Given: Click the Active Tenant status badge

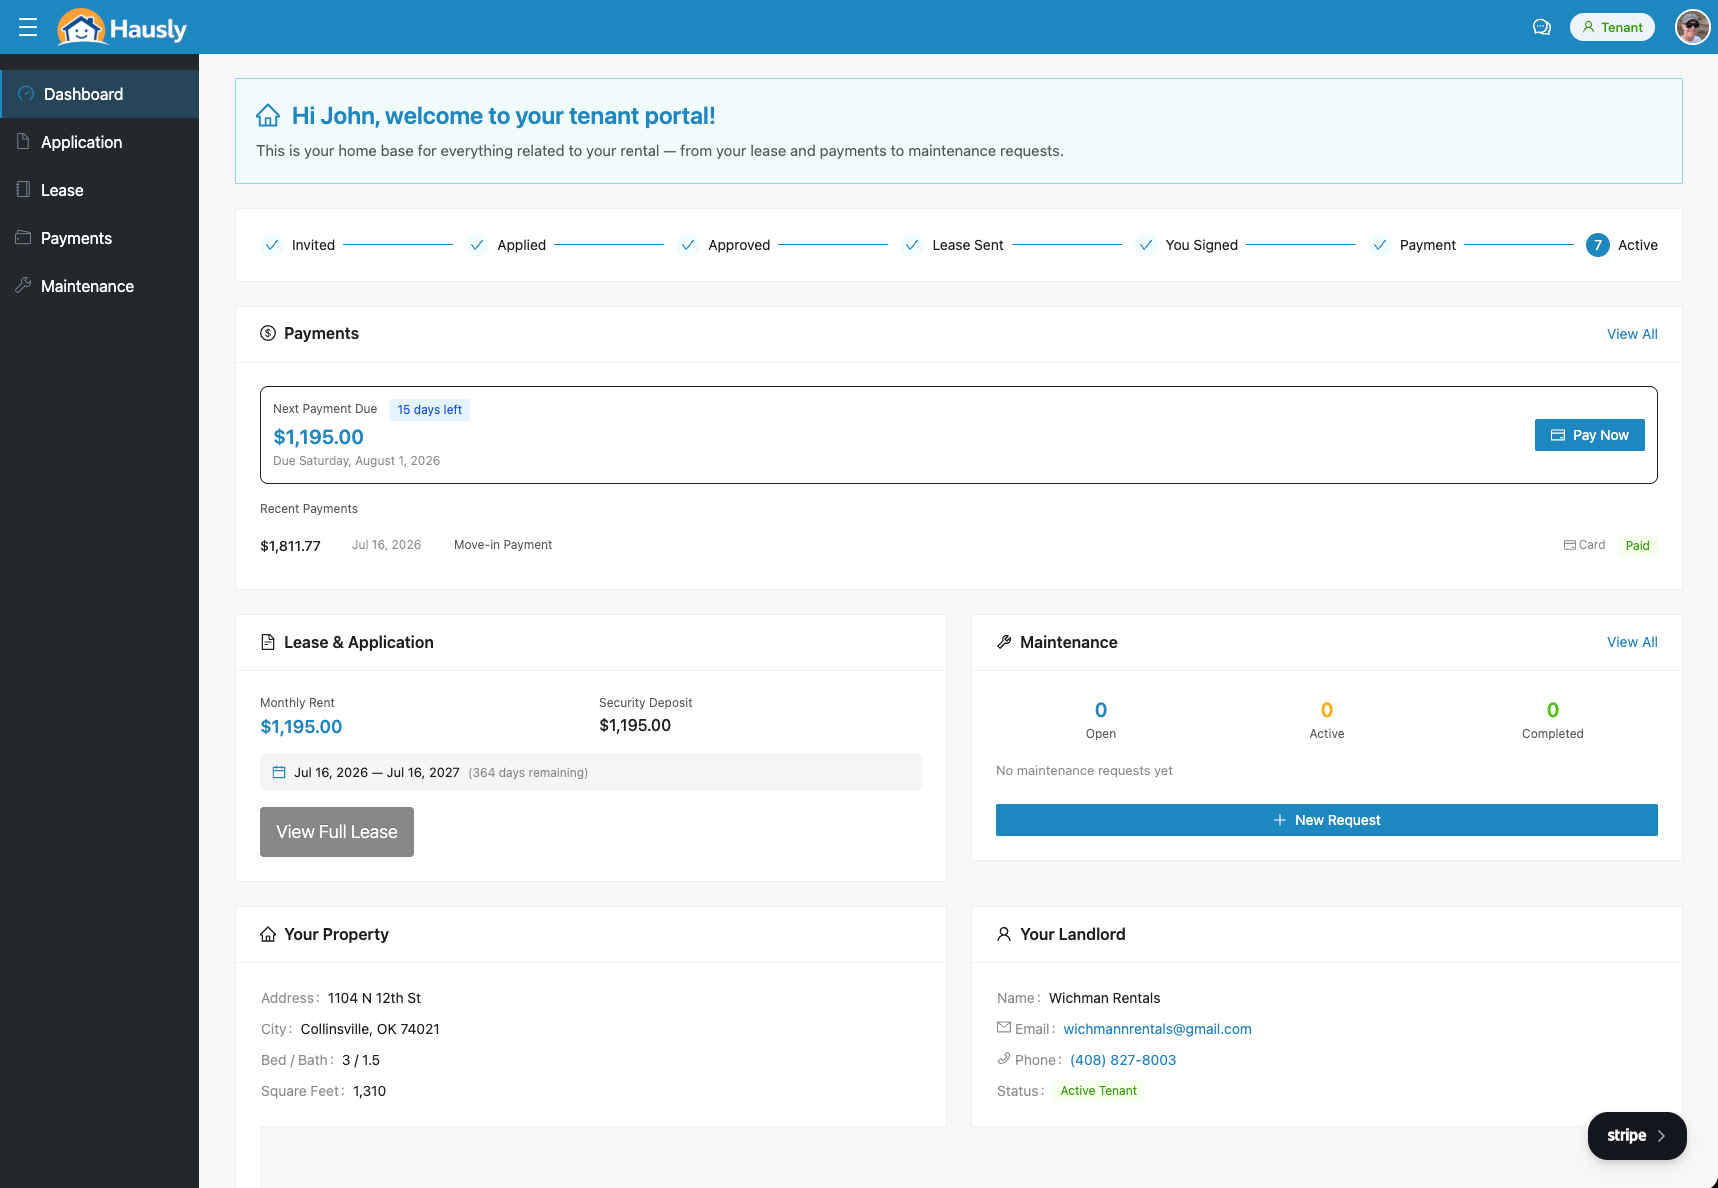Looking at the screenshot, I should point(1098,1091).
